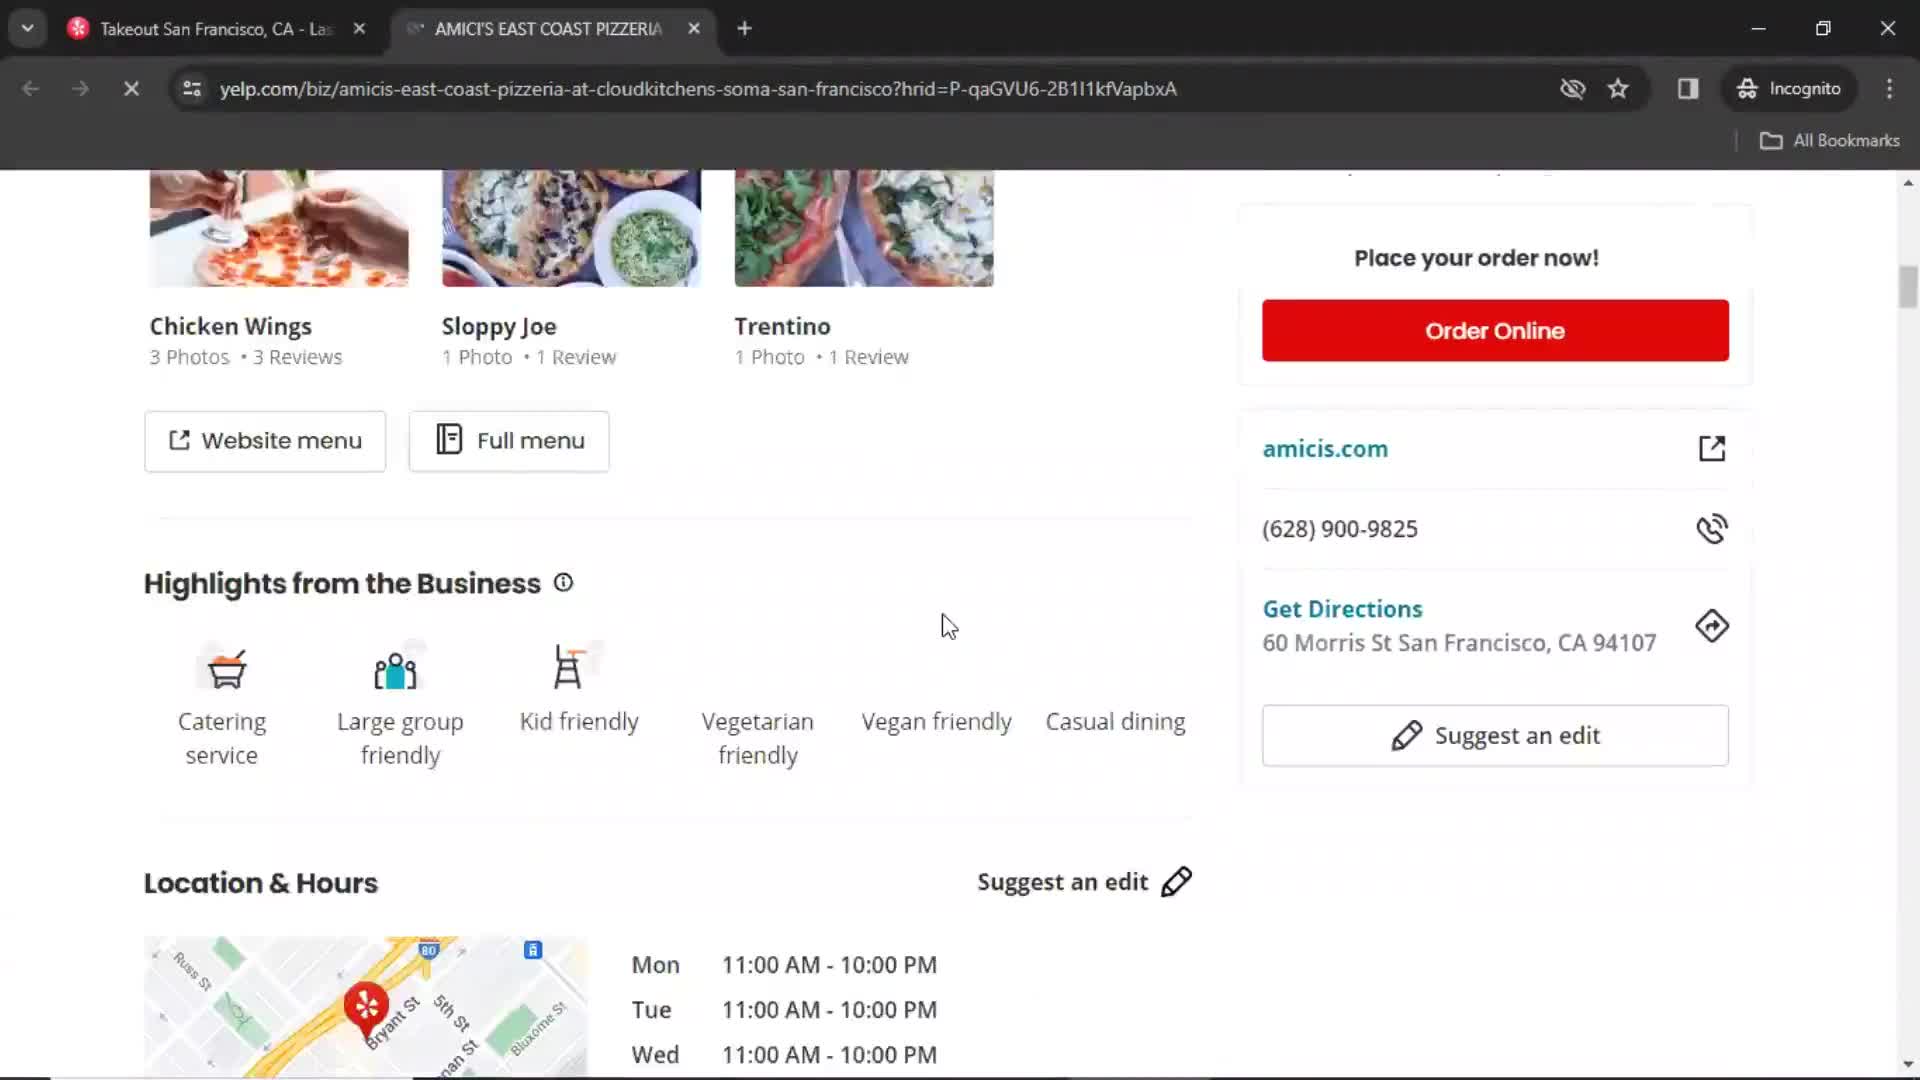Click the phone call icon
Viewport: 1920px width, 1080px height.
pos(1712,529)
